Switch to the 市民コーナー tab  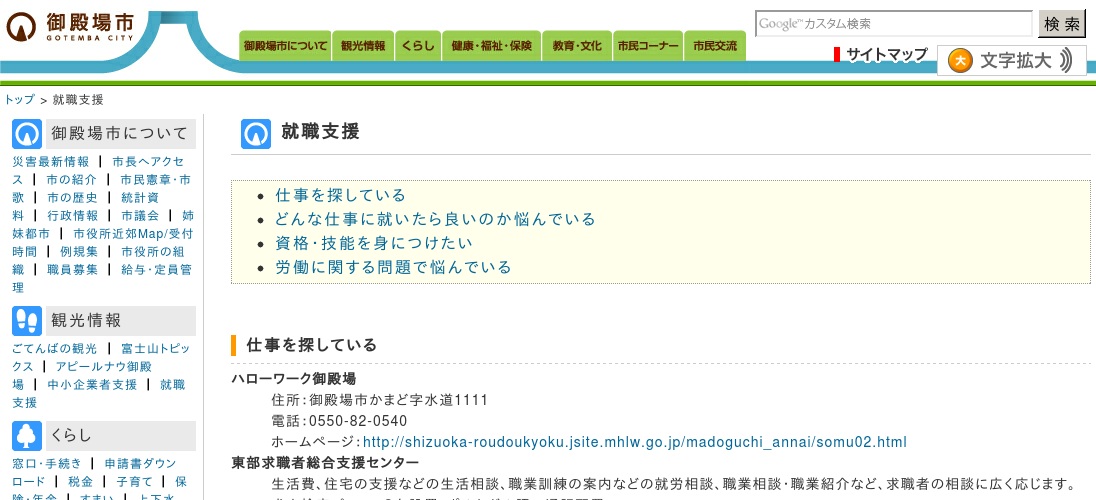648,46
